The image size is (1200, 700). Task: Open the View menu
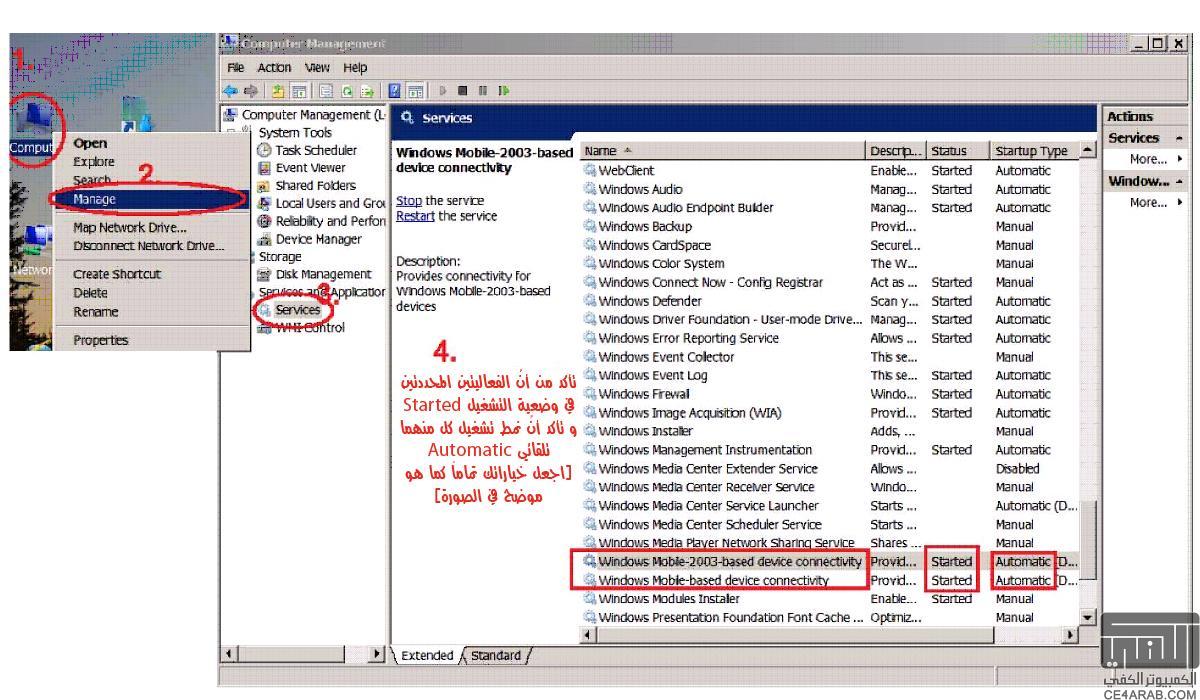(x=317, y=68)
